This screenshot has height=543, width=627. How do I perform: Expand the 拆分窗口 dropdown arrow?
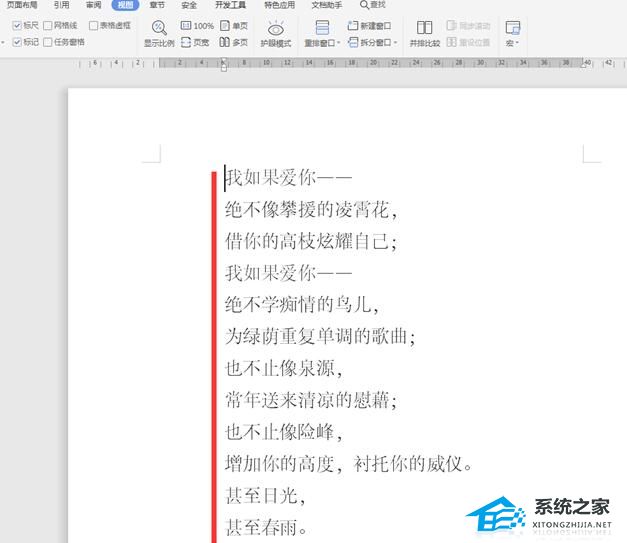tap(395, 42)
